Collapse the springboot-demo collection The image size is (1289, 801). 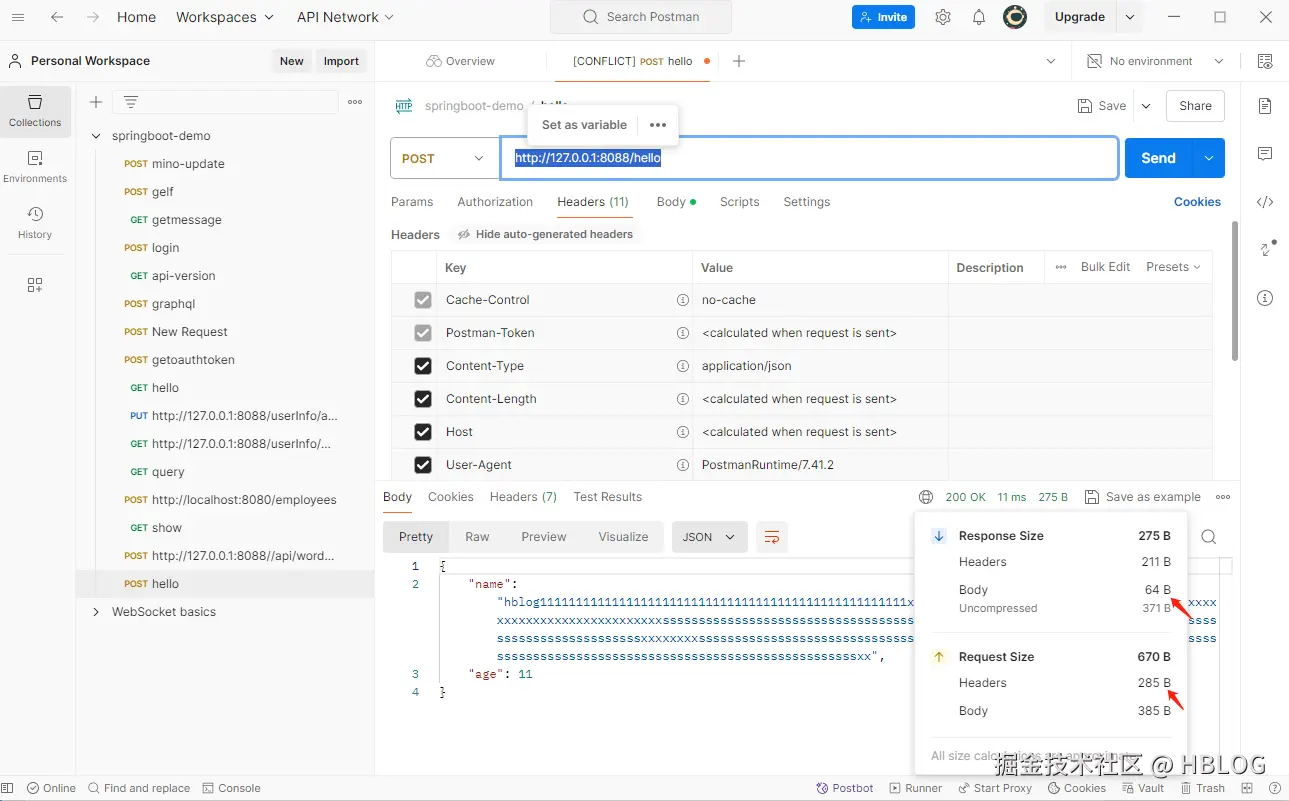pos(96,136)
